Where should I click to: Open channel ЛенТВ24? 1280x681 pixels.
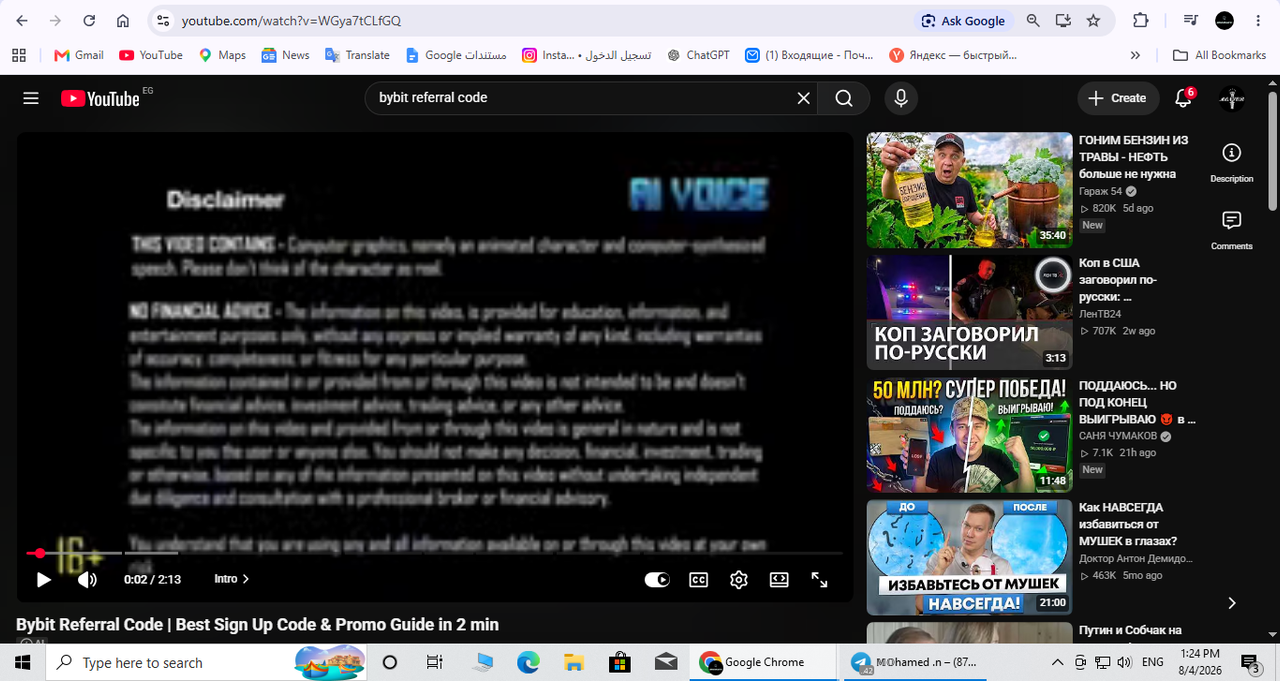point(1100,314)
